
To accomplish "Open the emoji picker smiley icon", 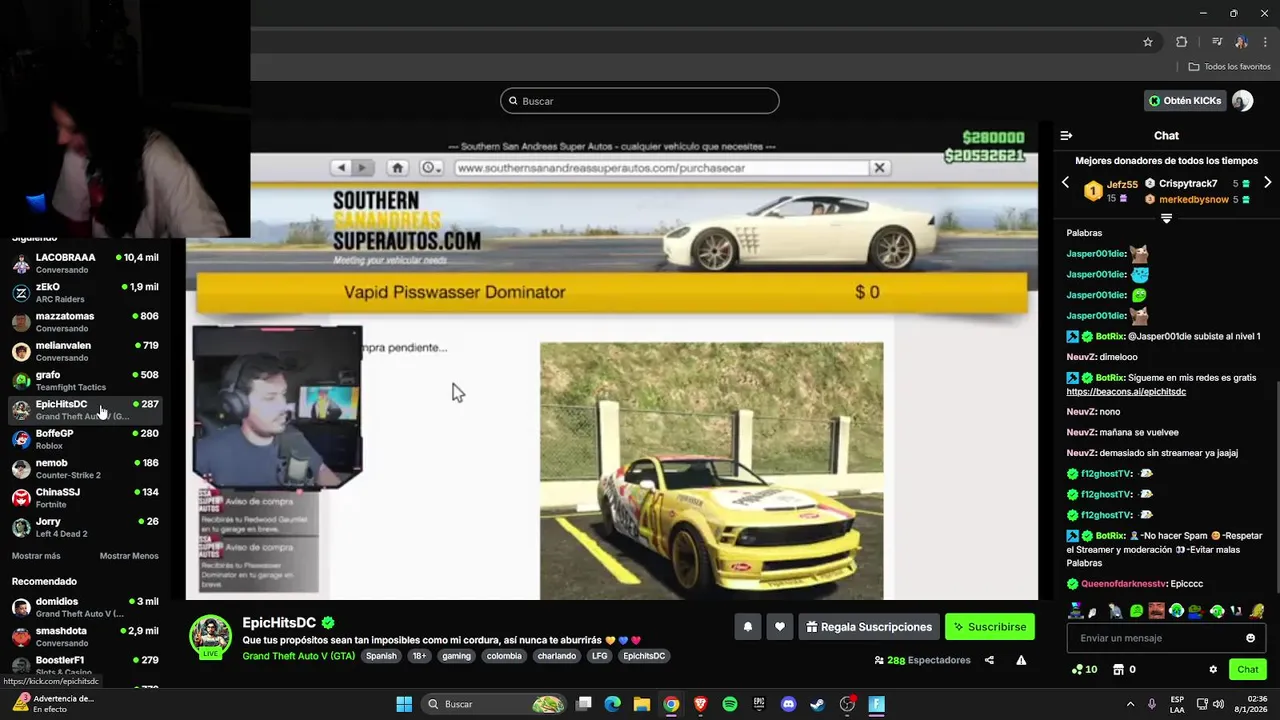I will tap(1250, 638).
